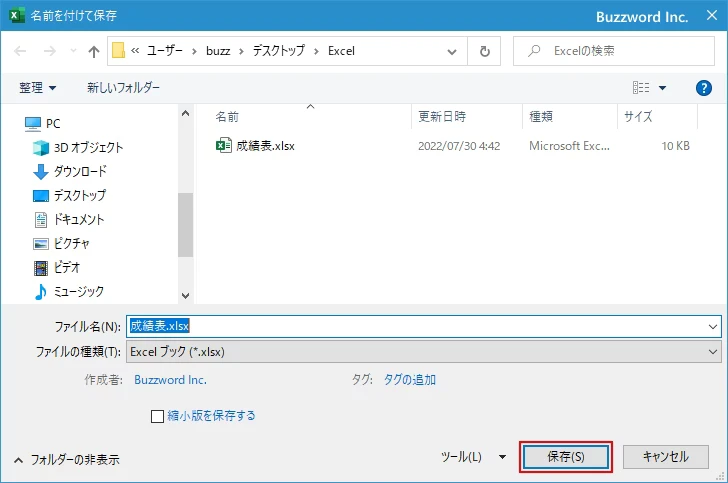The height and width of the screenshot is (483, 728).
Task: Click 新しいフォルダー in toolbar
Action: click(123, 88)
